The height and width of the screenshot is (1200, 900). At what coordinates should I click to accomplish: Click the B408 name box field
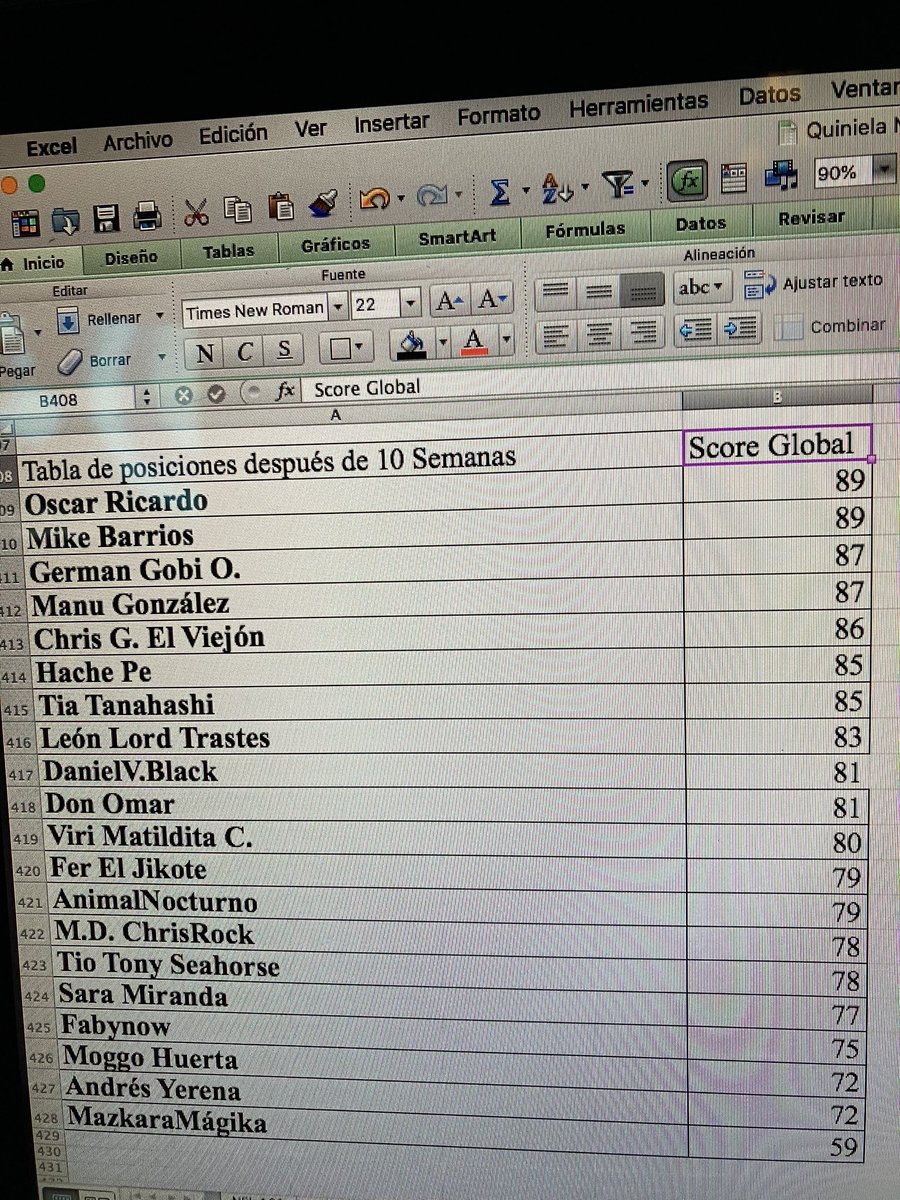pos(66,400)
